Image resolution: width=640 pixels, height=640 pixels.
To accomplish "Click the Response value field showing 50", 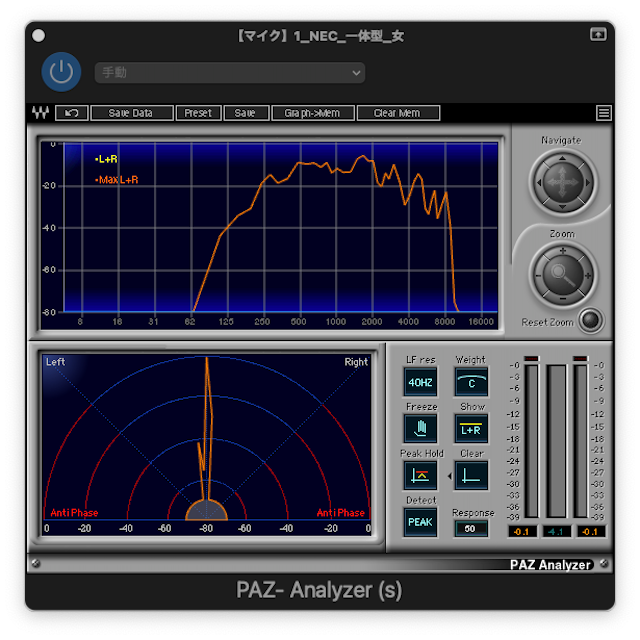I will coord(471,529).
